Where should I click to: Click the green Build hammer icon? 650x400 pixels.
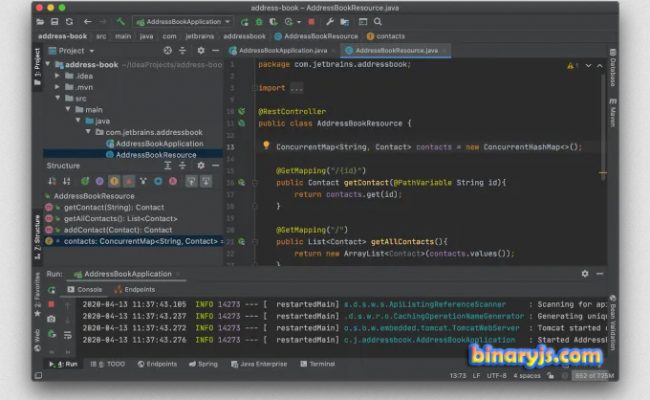coord(120,22)
